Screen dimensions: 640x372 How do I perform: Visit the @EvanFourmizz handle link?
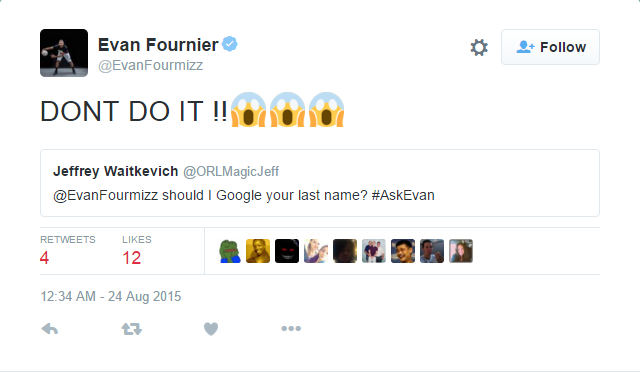click(150, 65)
